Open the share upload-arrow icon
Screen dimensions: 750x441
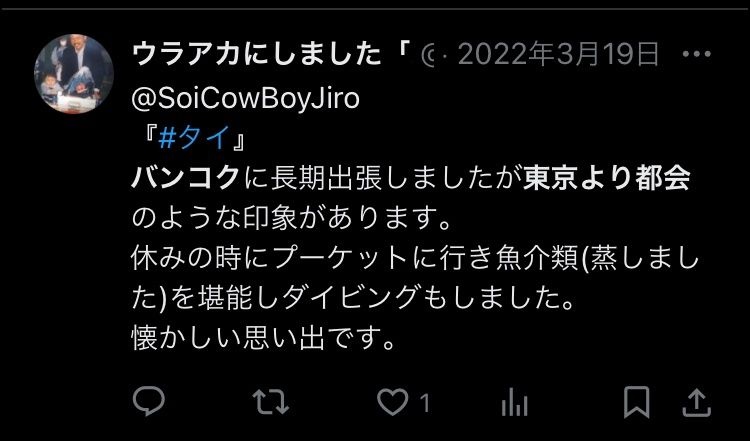pyautogui.click(x=696, y=403)
